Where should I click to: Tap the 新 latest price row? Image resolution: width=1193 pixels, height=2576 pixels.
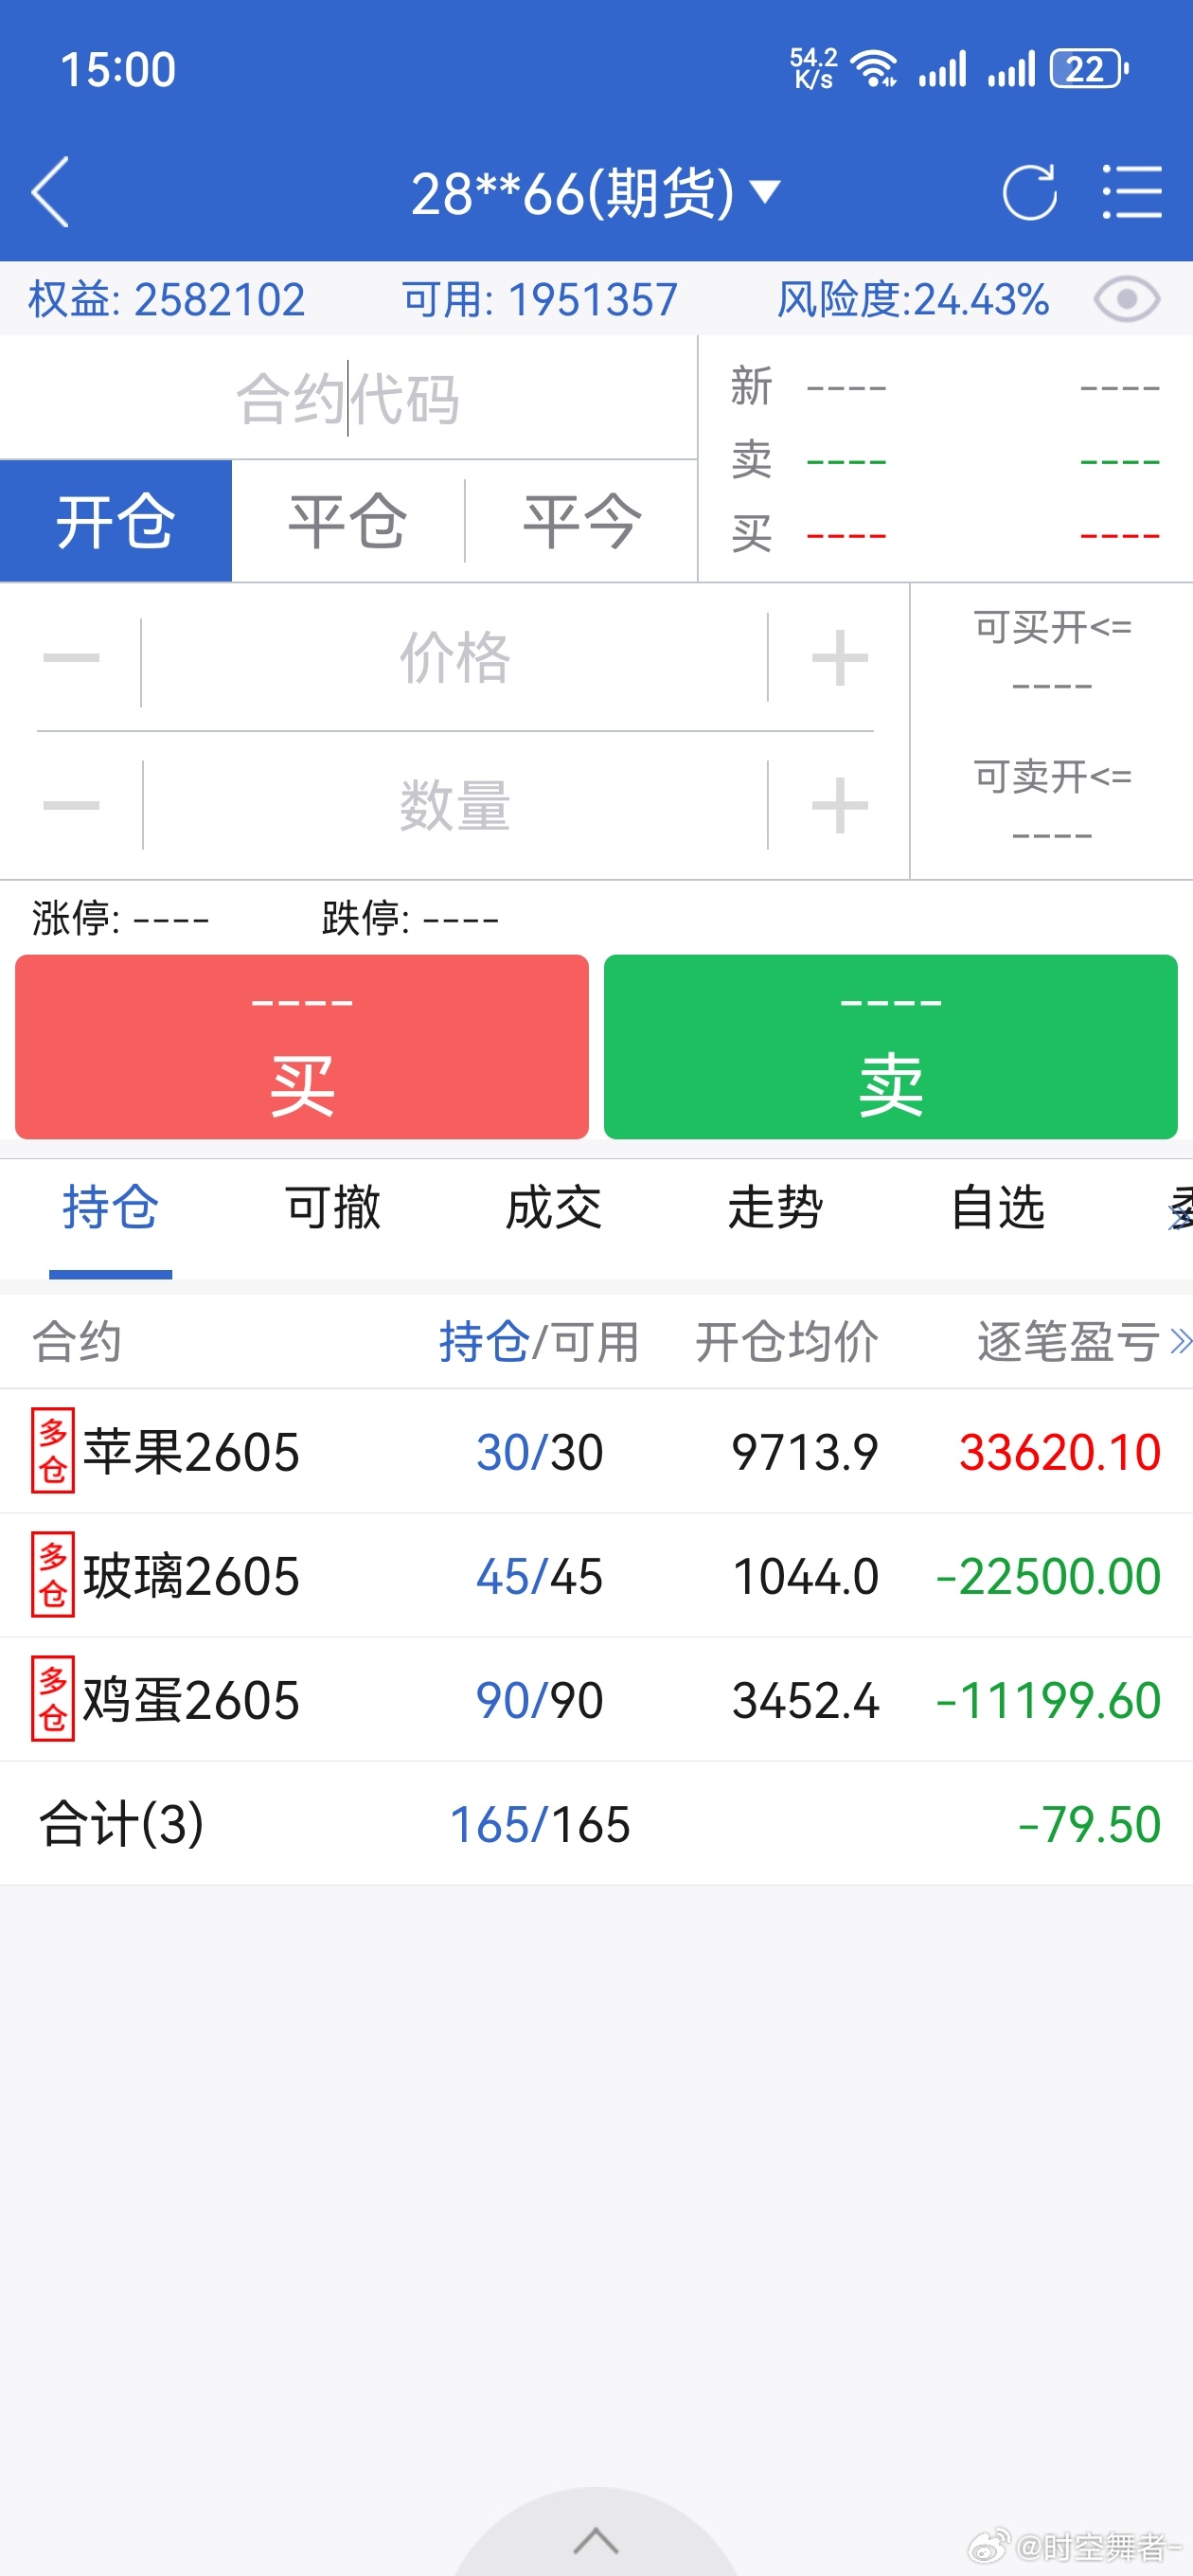pyautogui.click(x=945, y=386)
